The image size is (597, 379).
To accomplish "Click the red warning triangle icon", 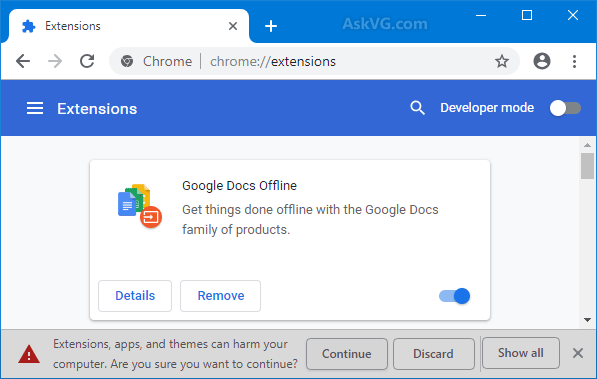I will [x=29, y=354].
